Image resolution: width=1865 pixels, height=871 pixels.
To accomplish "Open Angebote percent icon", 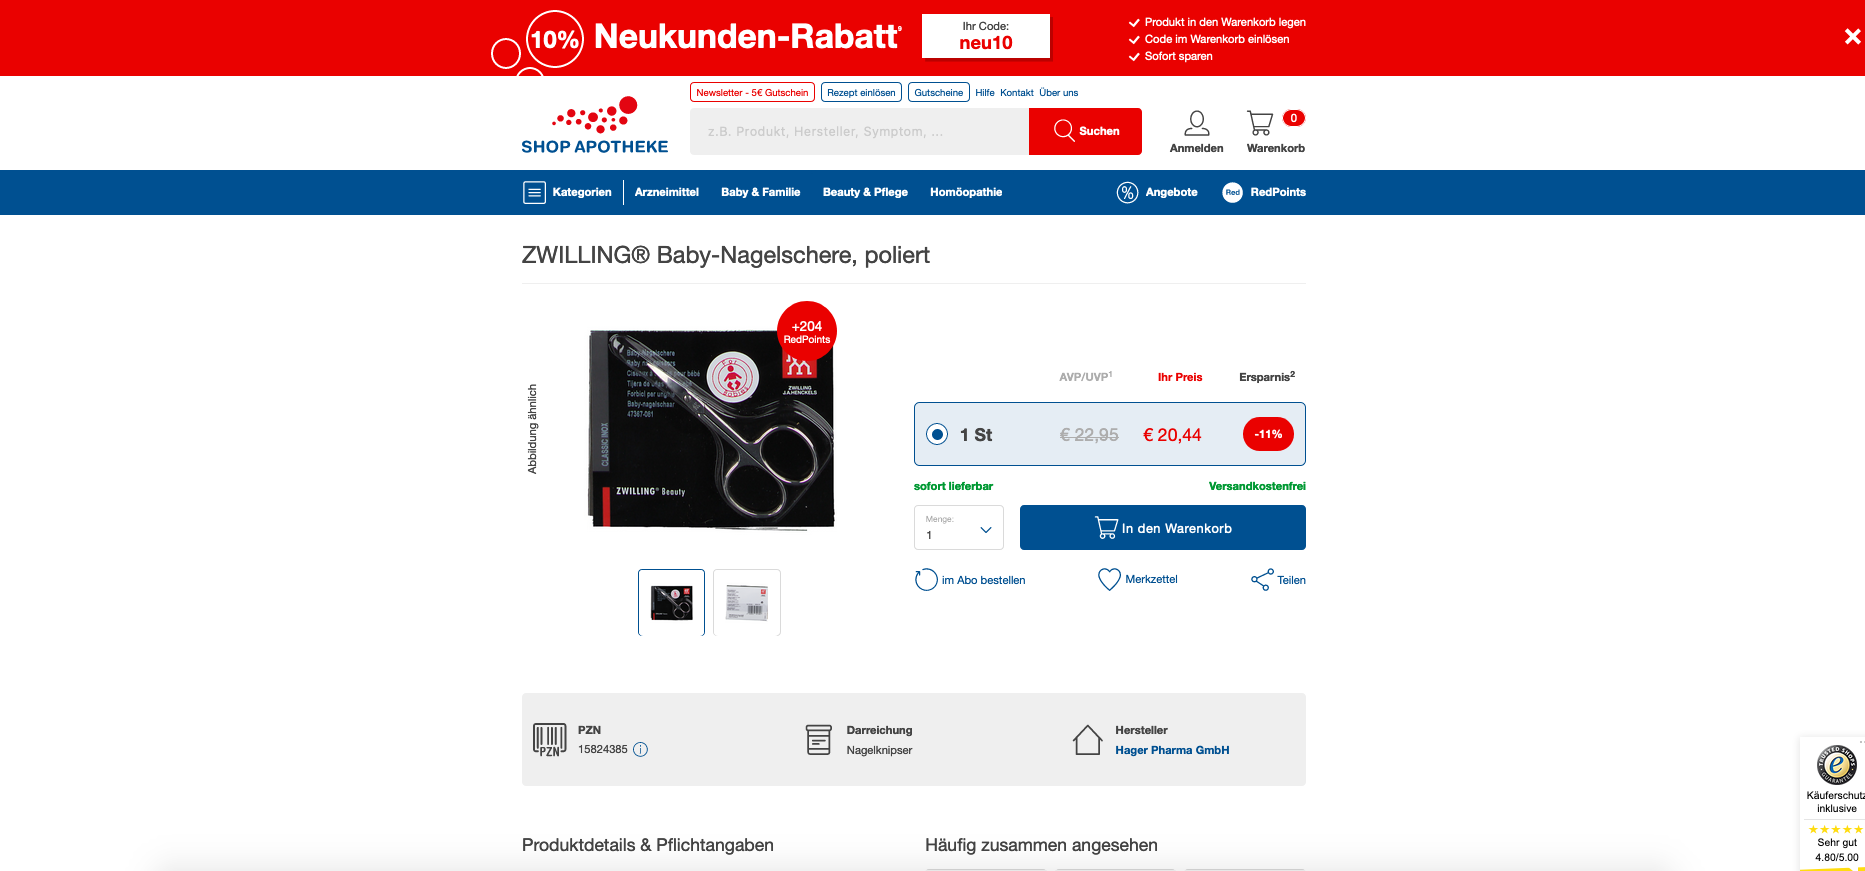I will pos(1127,193).
